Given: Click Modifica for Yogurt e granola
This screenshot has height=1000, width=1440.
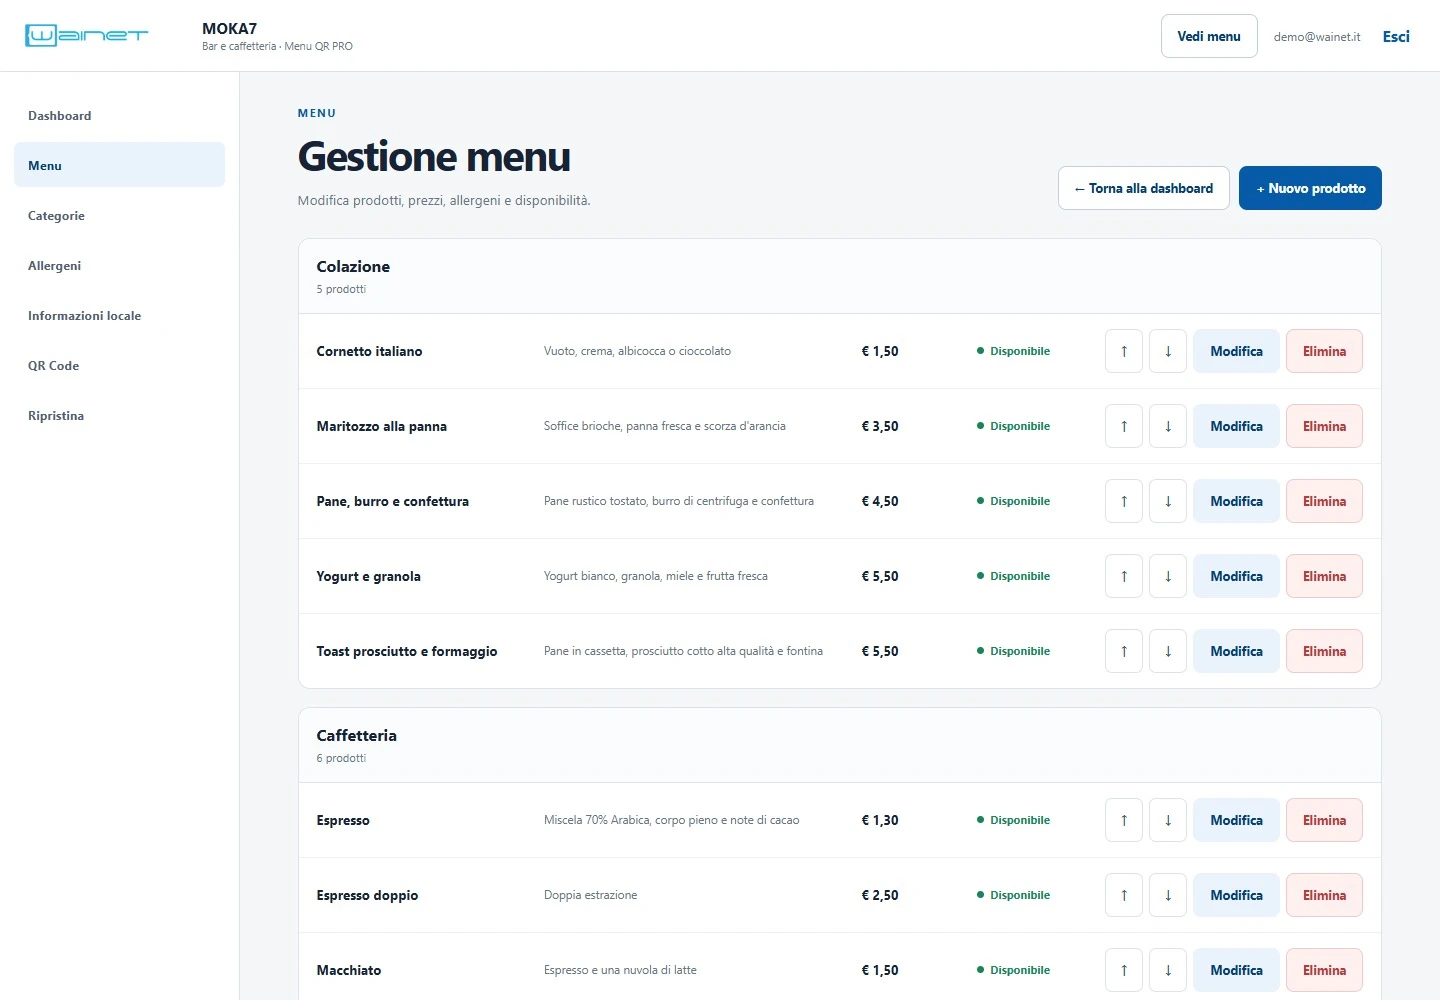Looking at the screenshot, I should tap(1236, 576).
